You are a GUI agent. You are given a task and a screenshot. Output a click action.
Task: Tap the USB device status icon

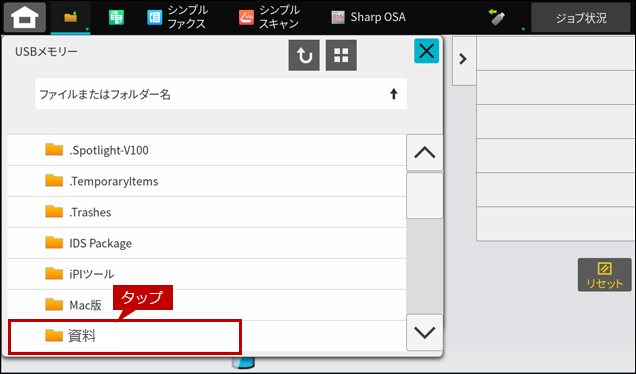click(x=497, y=17)
